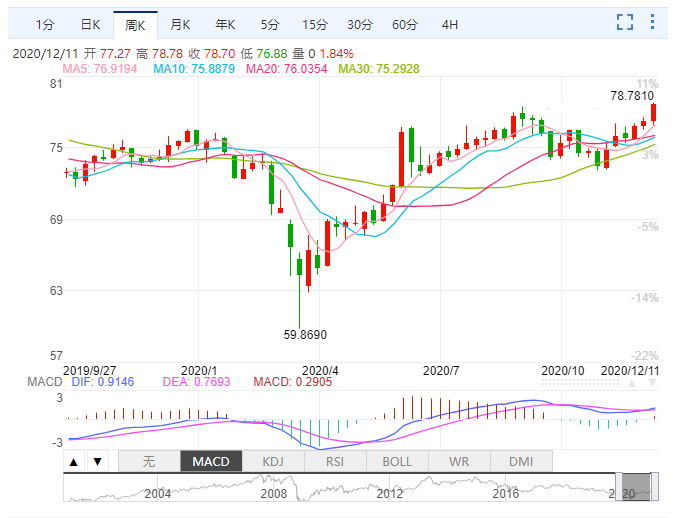Select the 无 (none) indicator option
Viewport: 676px width, 518px height.
click(x=149, y=462)
